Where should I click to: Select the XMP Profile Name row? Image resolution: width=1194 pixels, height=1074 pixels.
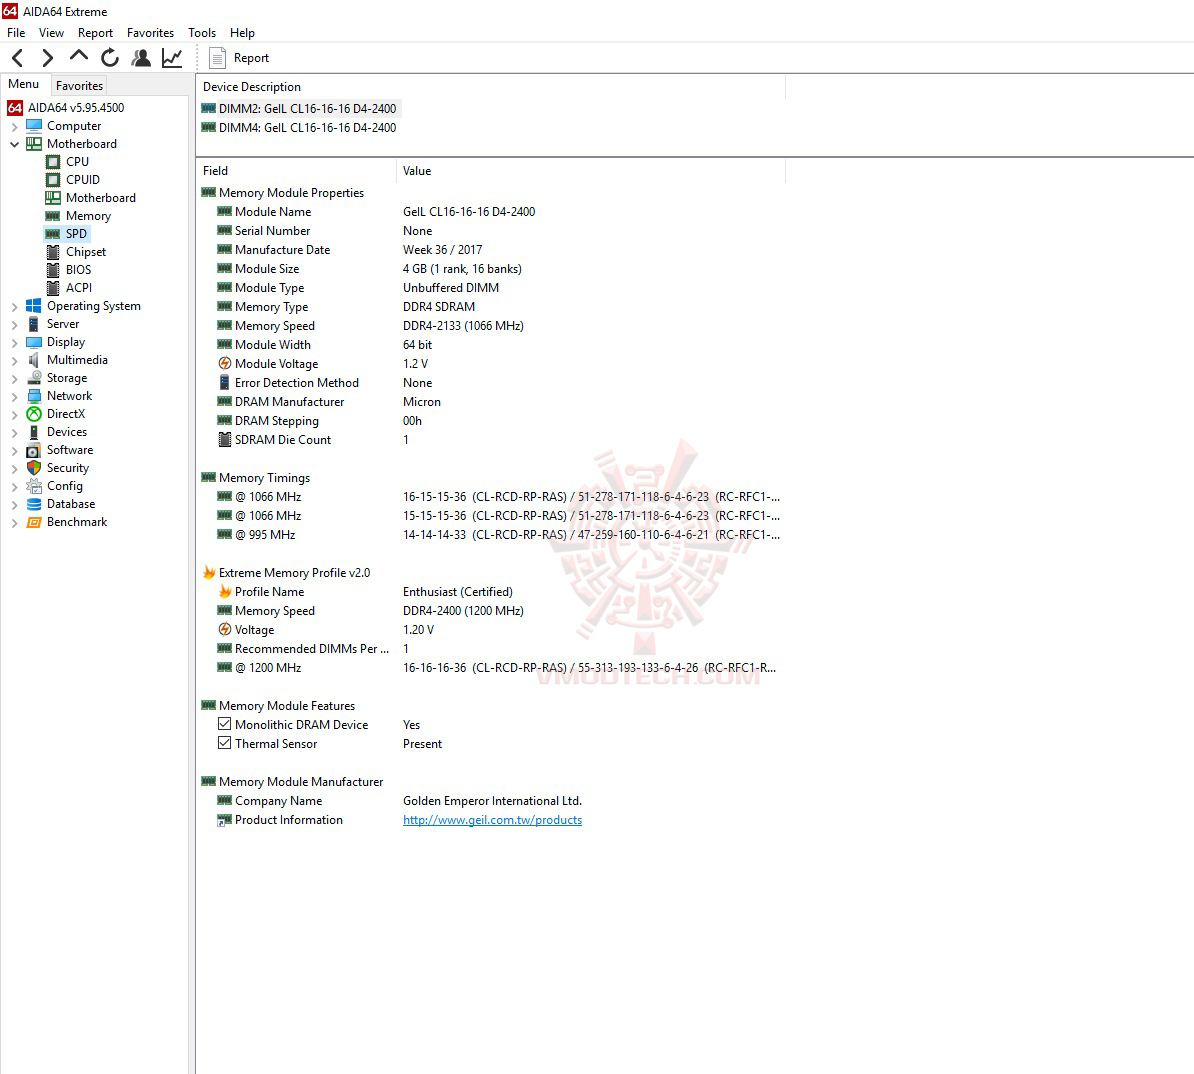[x=491, y=592]
